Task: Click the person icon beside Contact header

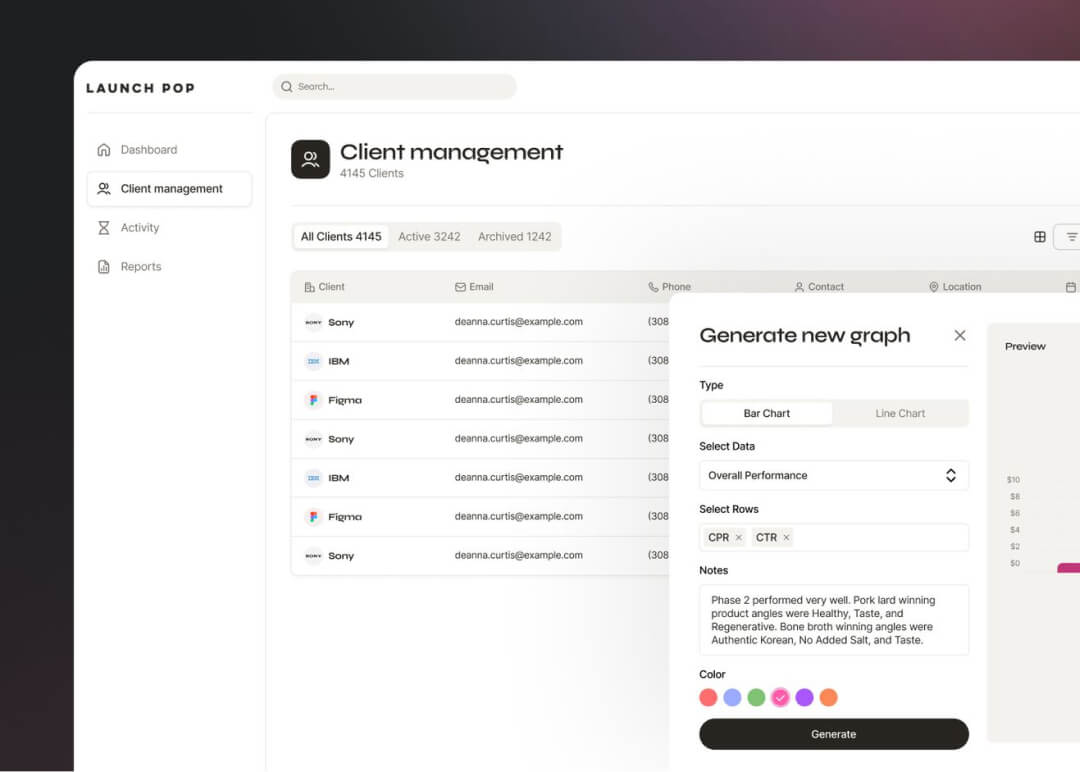Action: 799,287
